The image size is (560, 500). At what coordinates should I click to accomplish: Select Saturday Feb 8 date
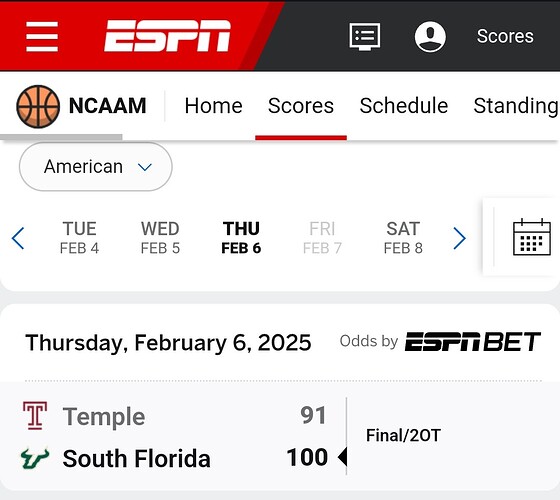pos(403,238)
